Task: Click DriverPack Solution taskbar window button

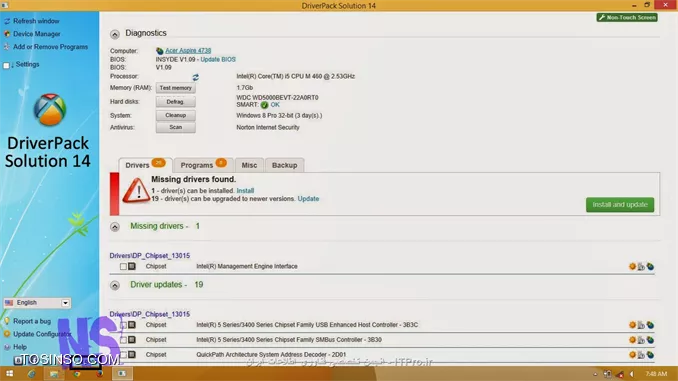Action: tap(122, 374)
